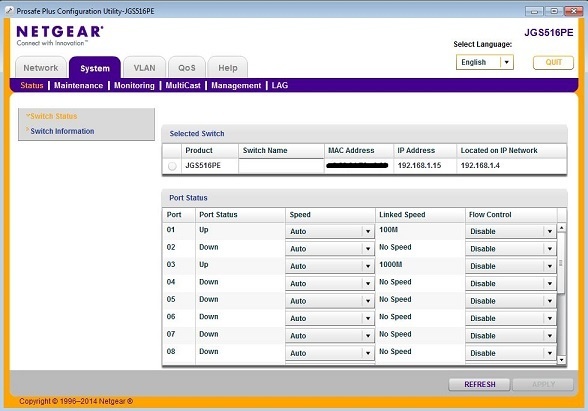Open the Help tab

pos(228,68)
